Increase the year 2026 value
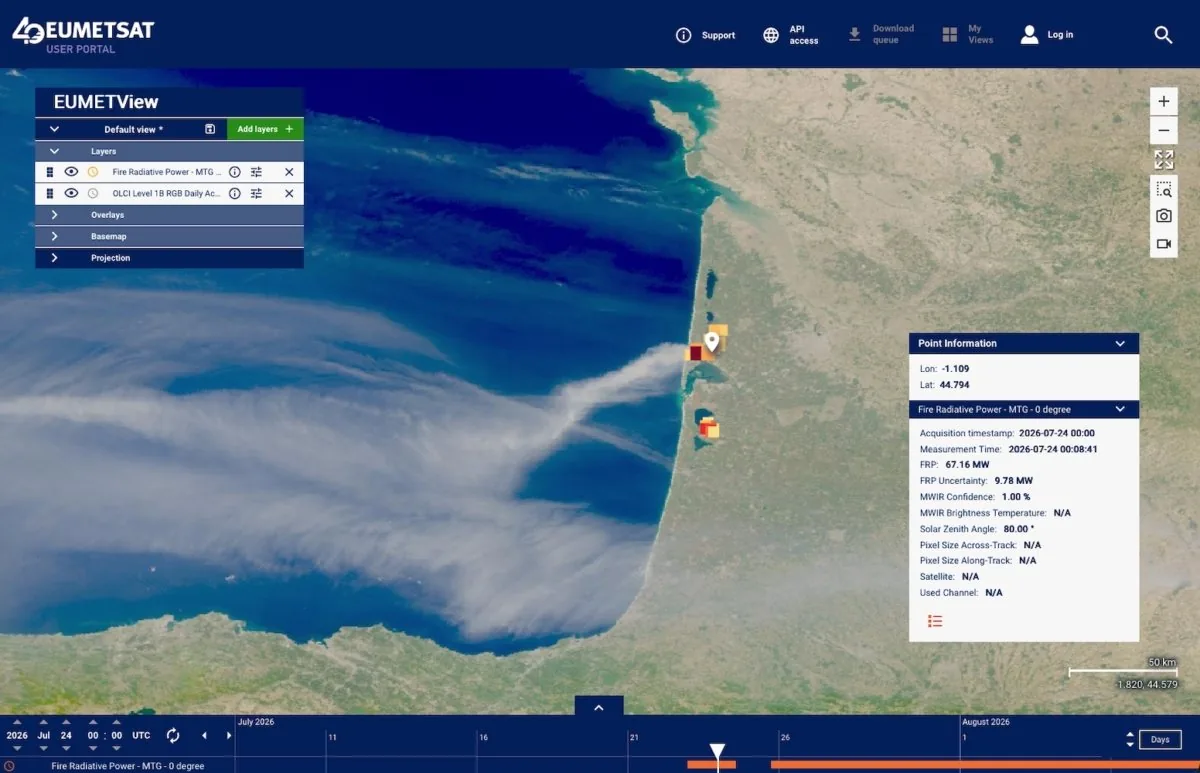The height and width of the screenshot is (773, 1200). point(17,722)
